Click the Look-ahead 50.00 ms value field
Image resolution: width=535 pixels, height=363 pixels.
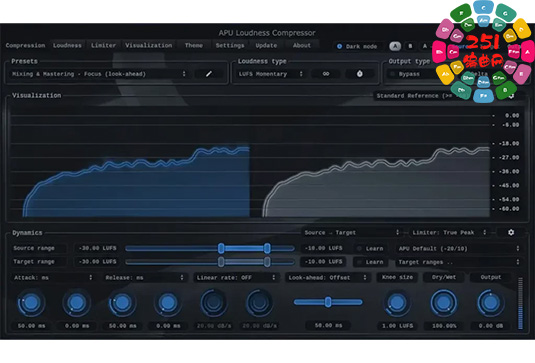(x=328, y=325)
